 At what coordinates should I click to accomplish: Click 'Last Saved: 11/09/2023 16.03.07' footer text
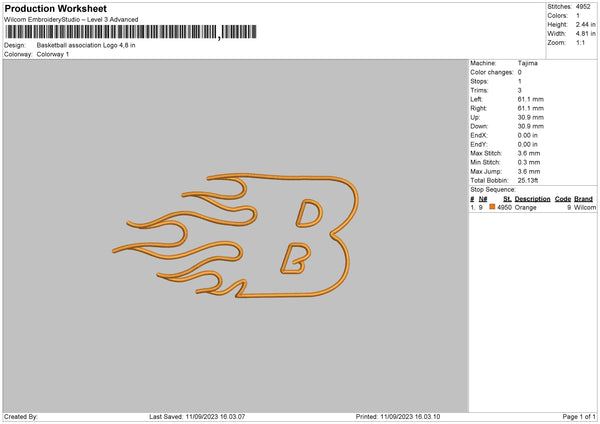(x=197, y=417)
